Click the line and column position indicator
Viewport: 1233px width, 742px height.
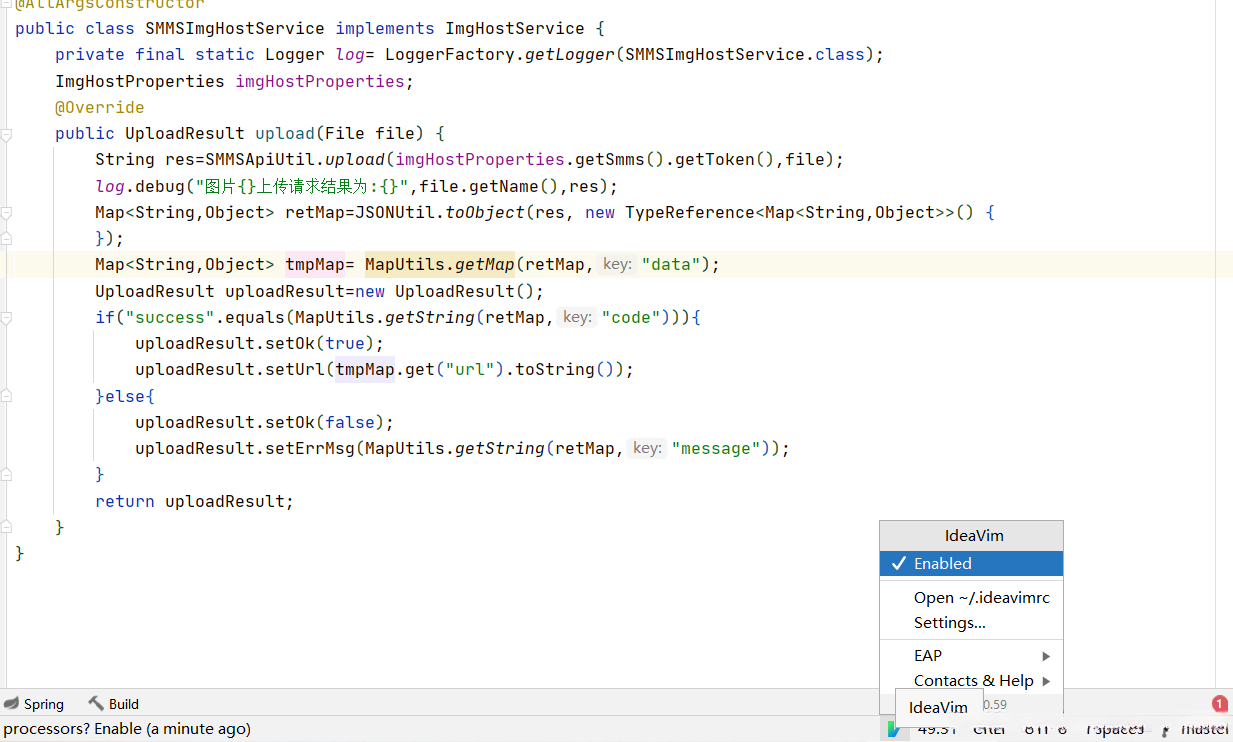coord(937,730)
